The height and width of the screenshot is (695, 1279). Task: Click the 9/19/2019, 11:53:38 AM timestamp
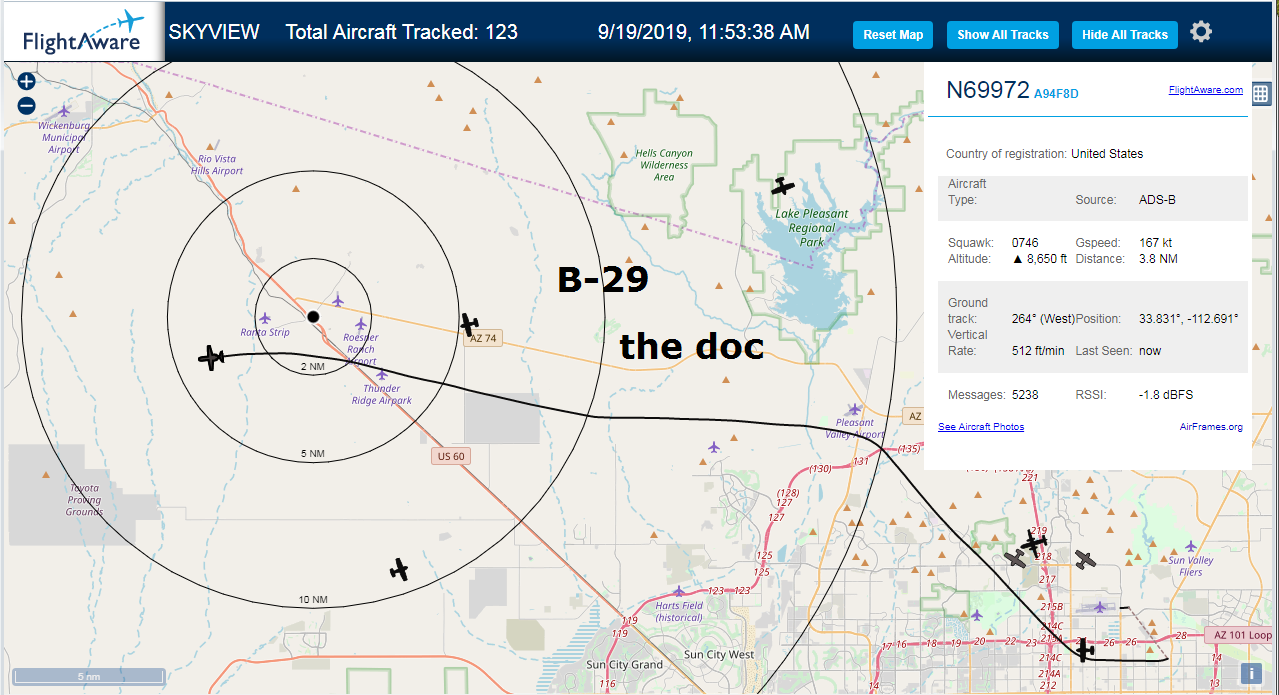(x=704, y=32)
